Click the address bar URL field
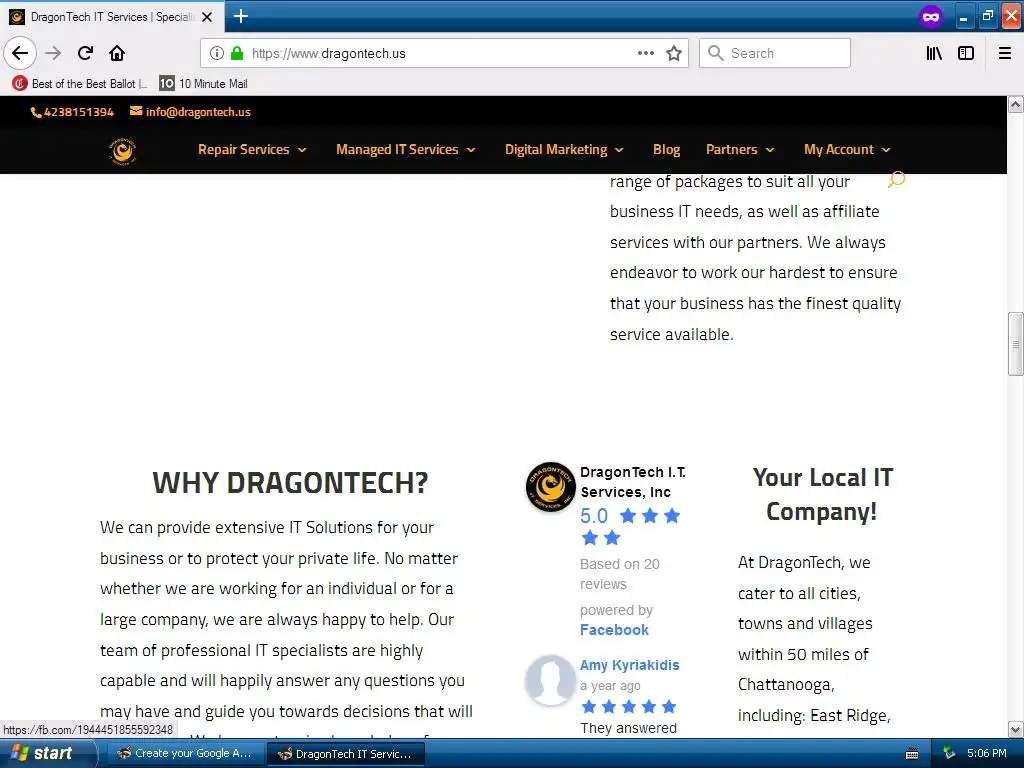Image resolution: width=1024 pixels, height=768 pixels. (x=438, y=53)
